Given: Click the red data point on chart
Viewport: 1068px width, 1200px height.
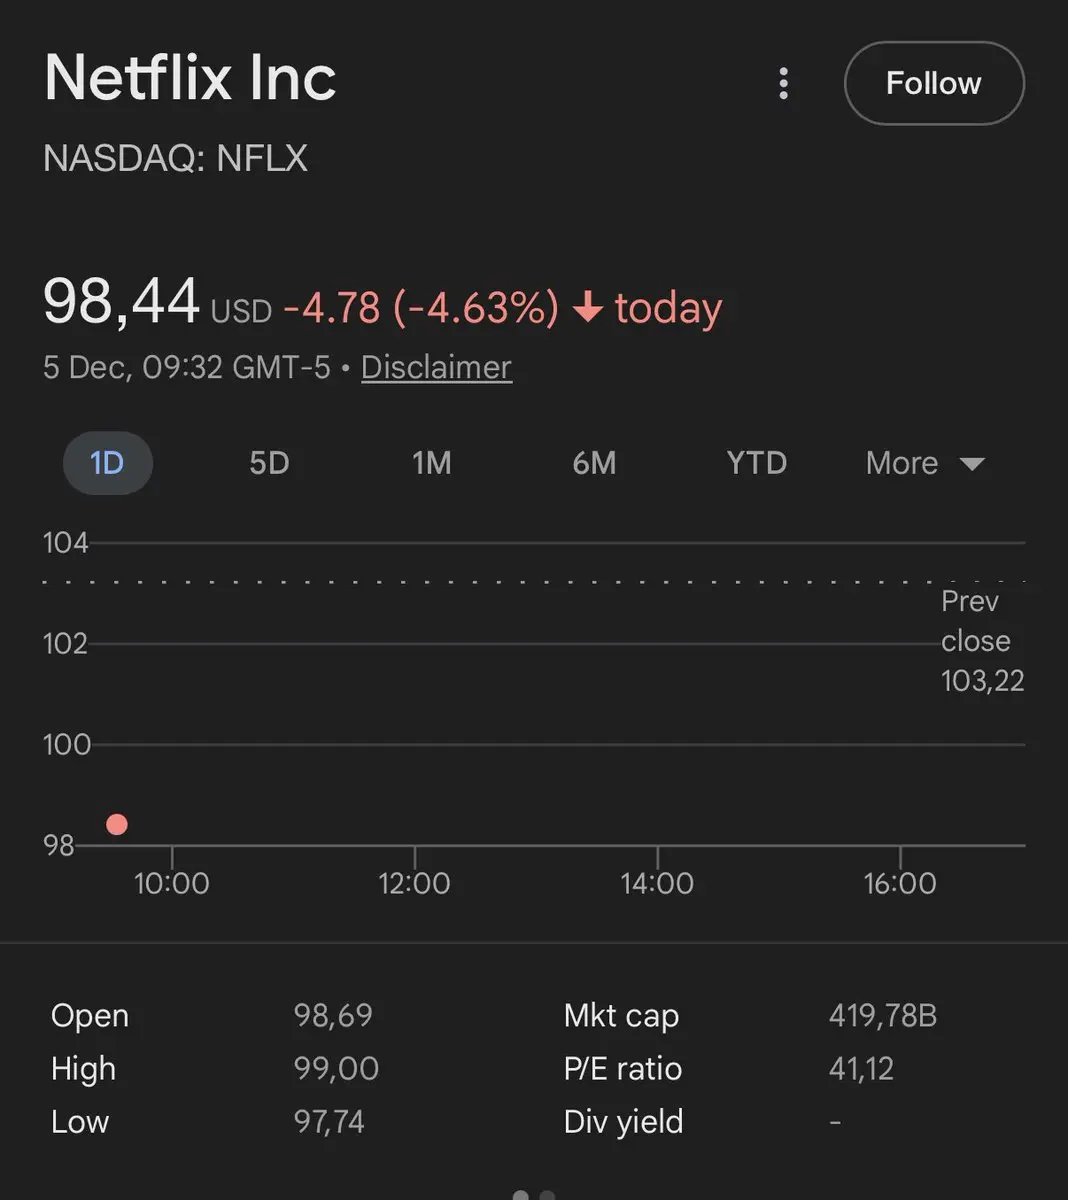Looking at the screenshot, I should [117, 824].
